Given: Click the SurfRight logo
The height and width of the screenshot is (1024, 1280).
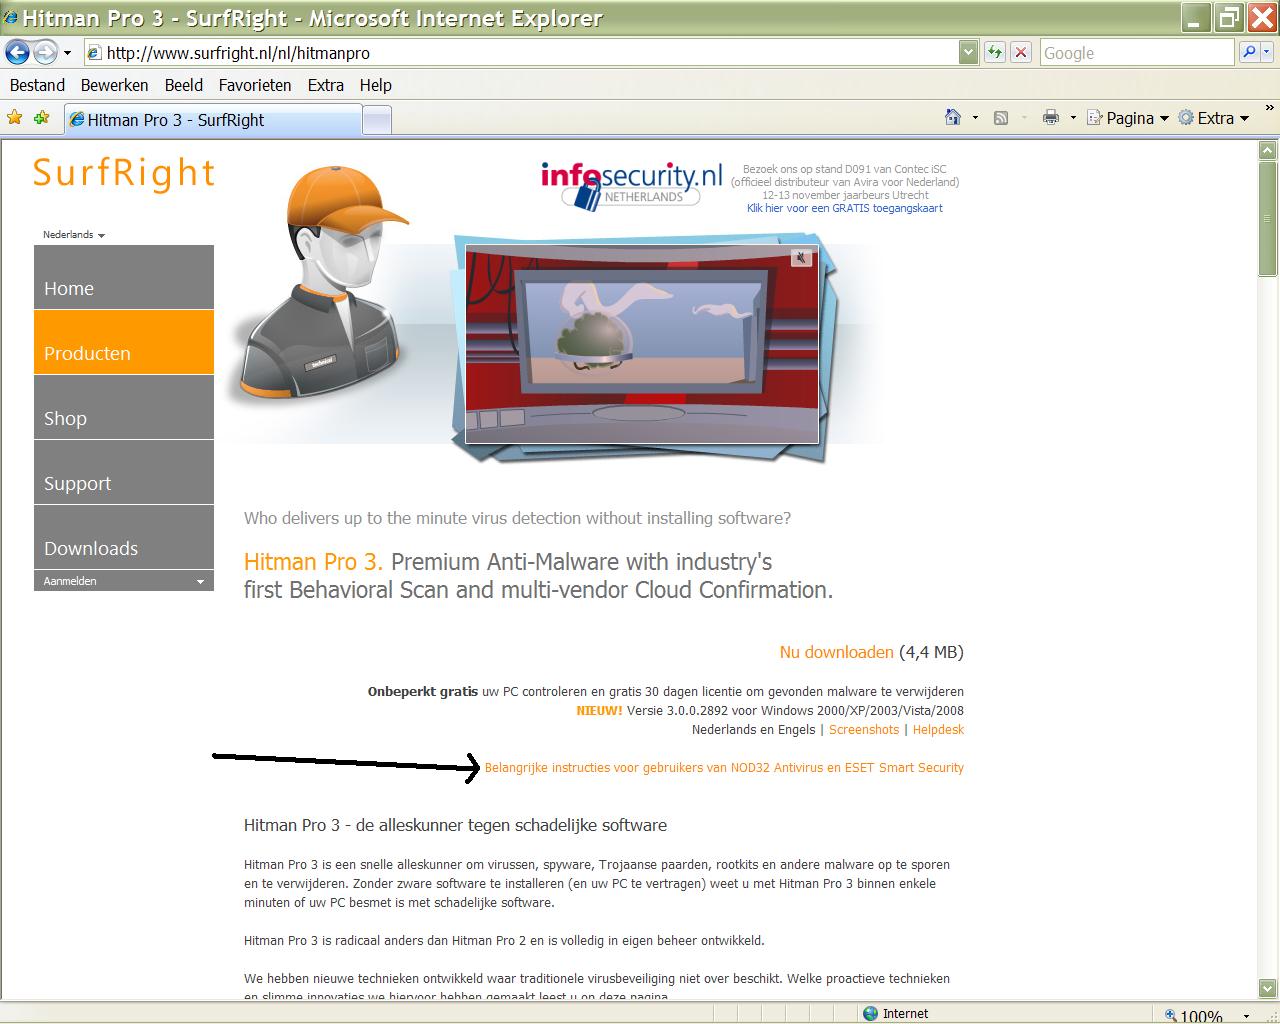Looking at the screenshot, I should point(124,173).
